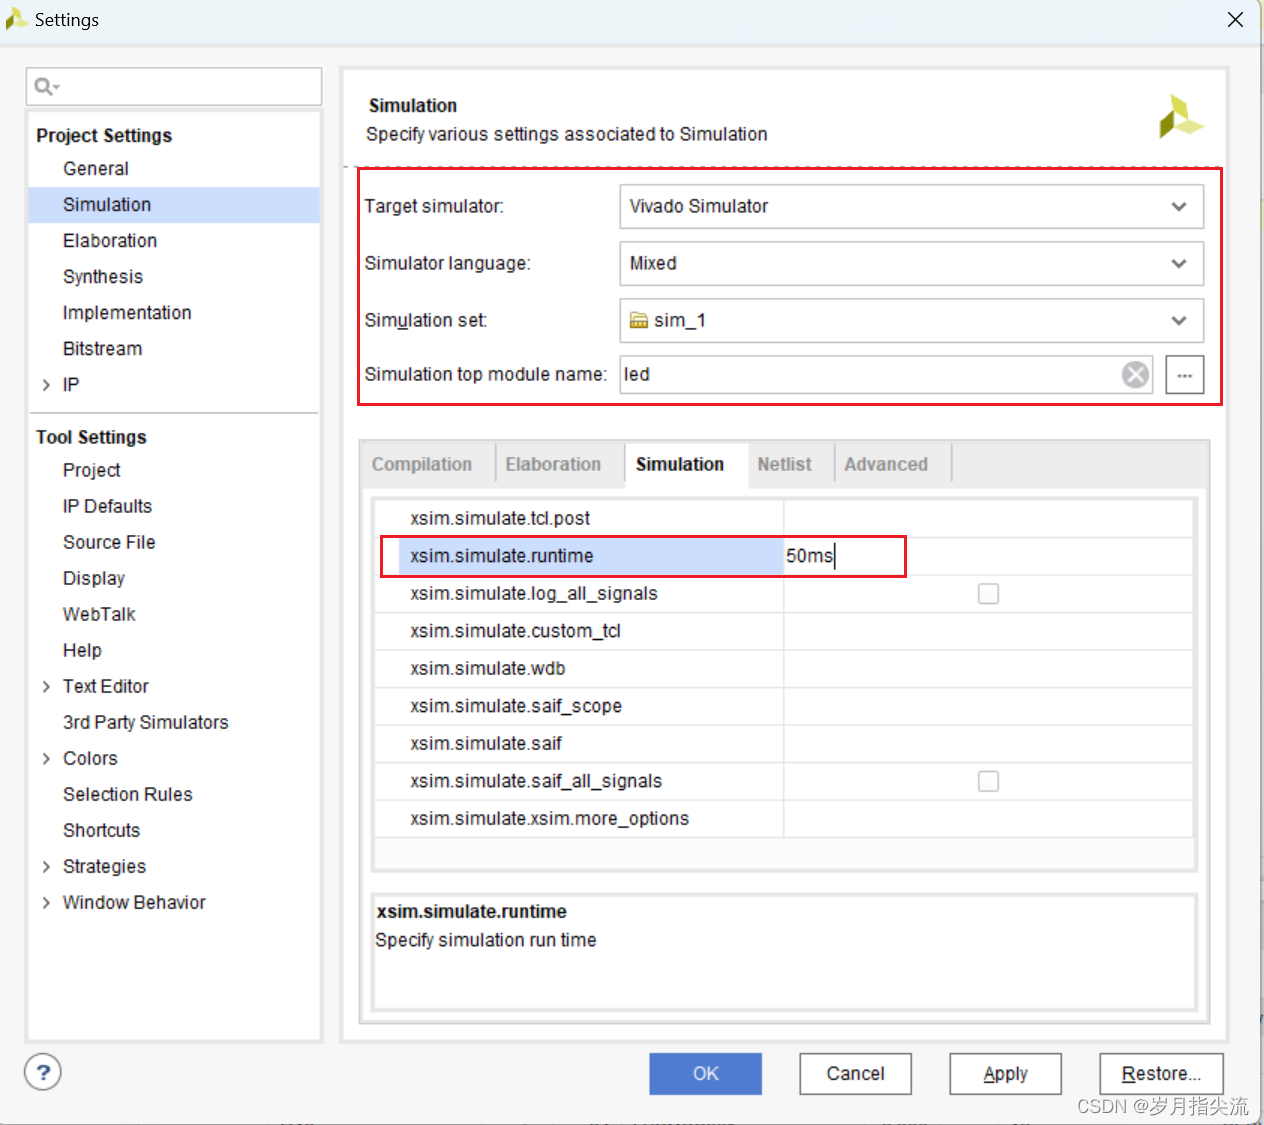Select Synthesis in Project Settings
This screenshot has width=1264, height=1125.
tap(103, 277)
